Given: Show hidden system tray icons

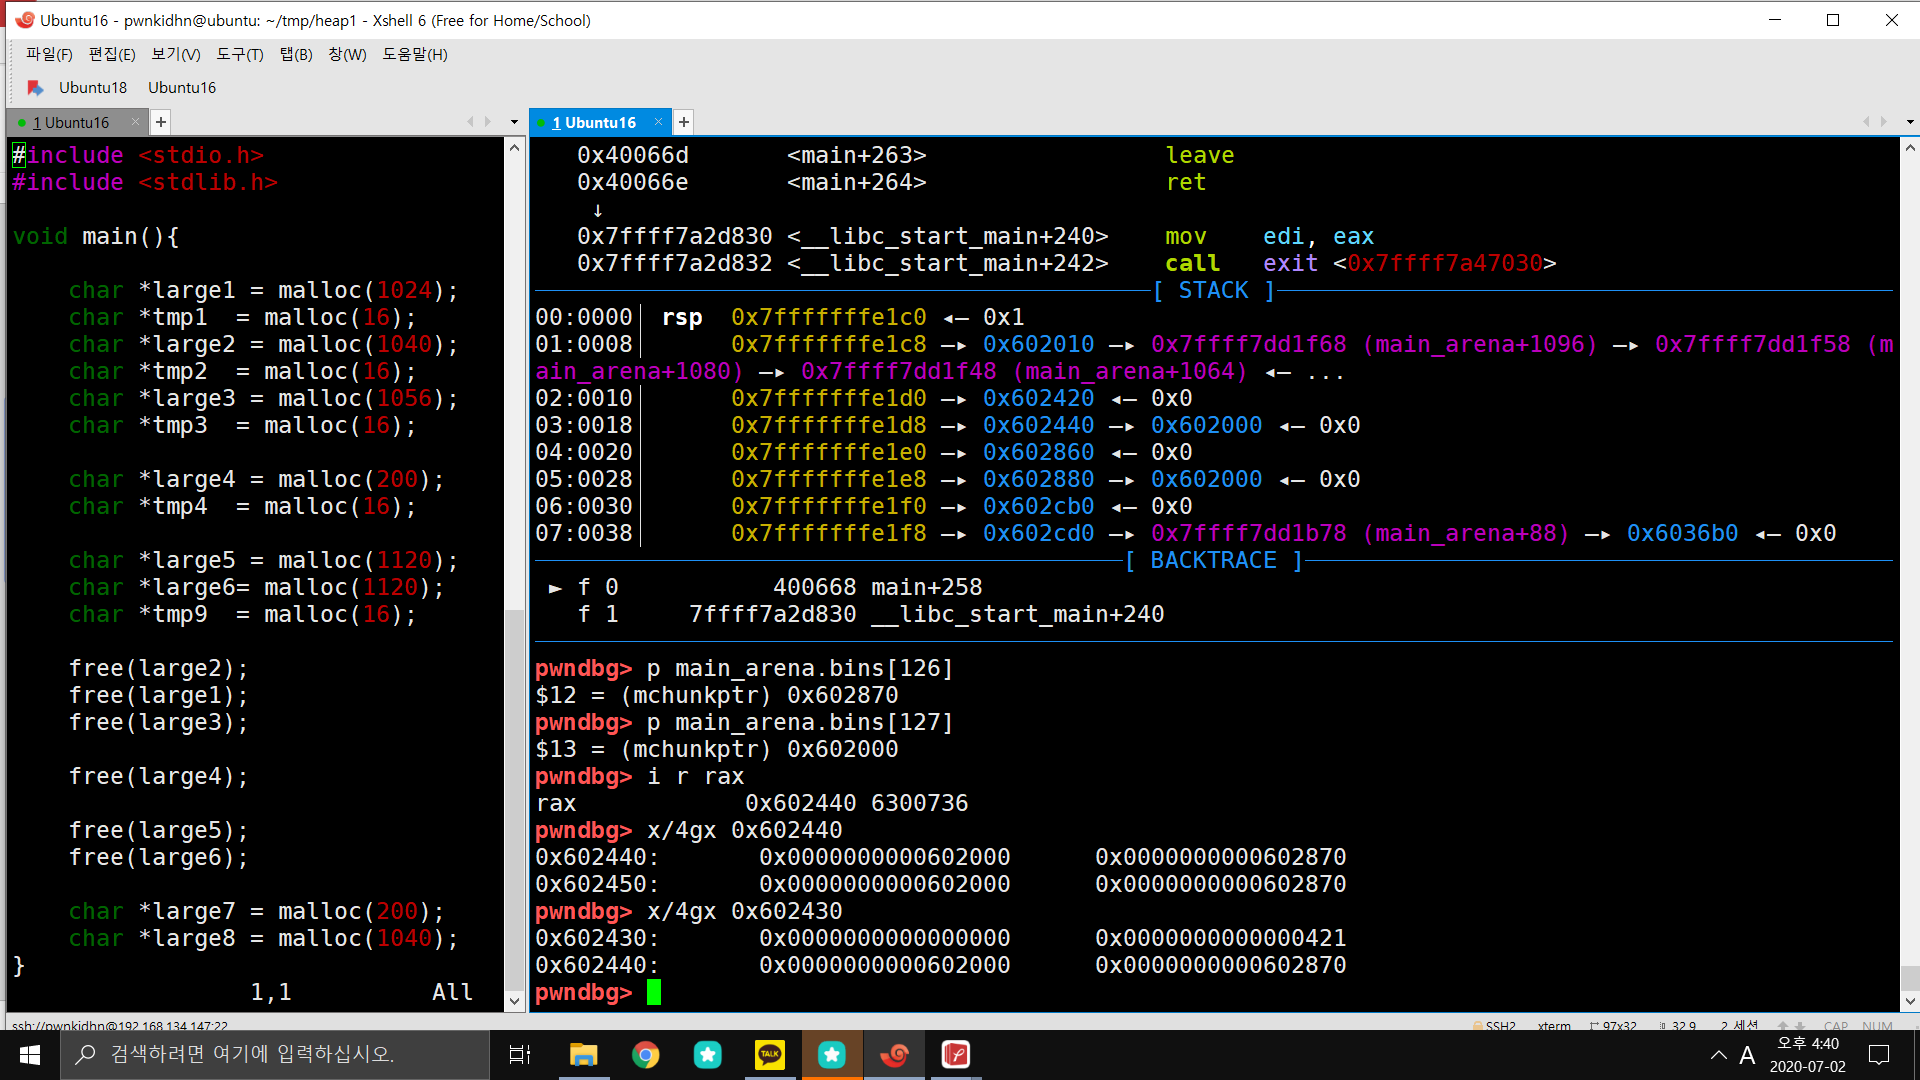Looking at the screenshot, I should pyautogui.click(x=1719, y=1055).
